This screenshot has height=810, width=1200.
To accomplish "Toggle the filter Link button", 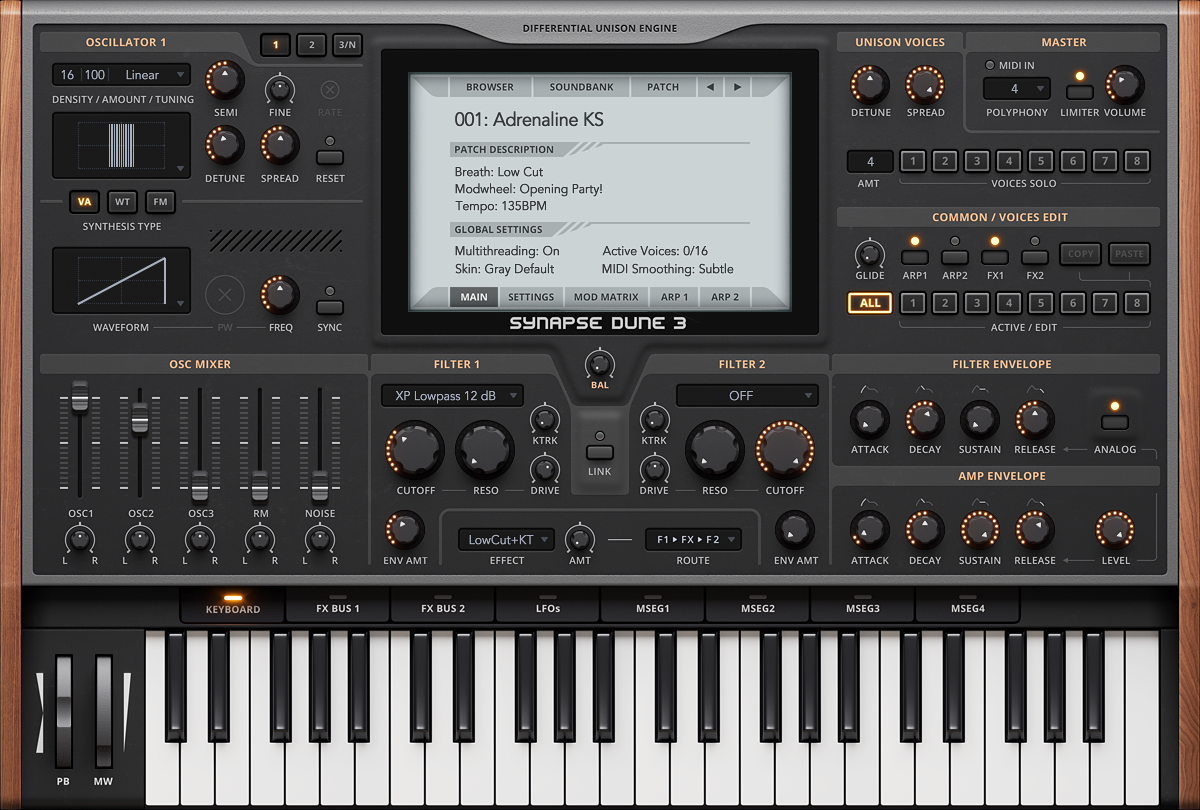I will 600,452.
